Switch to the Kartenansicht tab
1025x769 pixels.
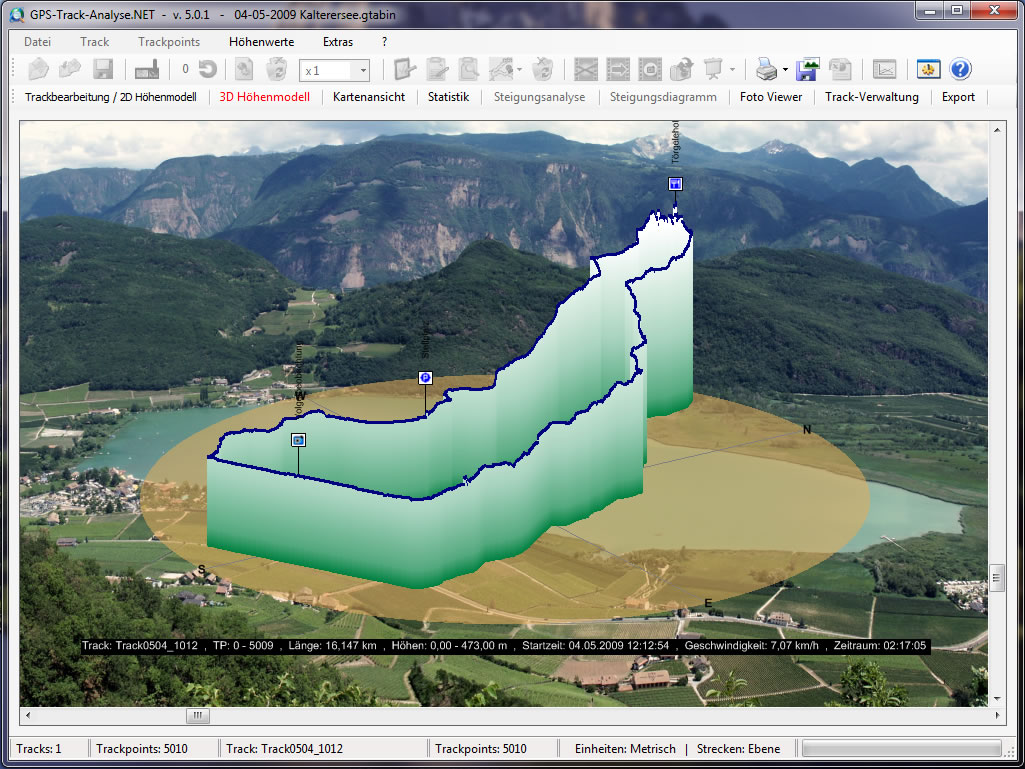tap(369, 97)
